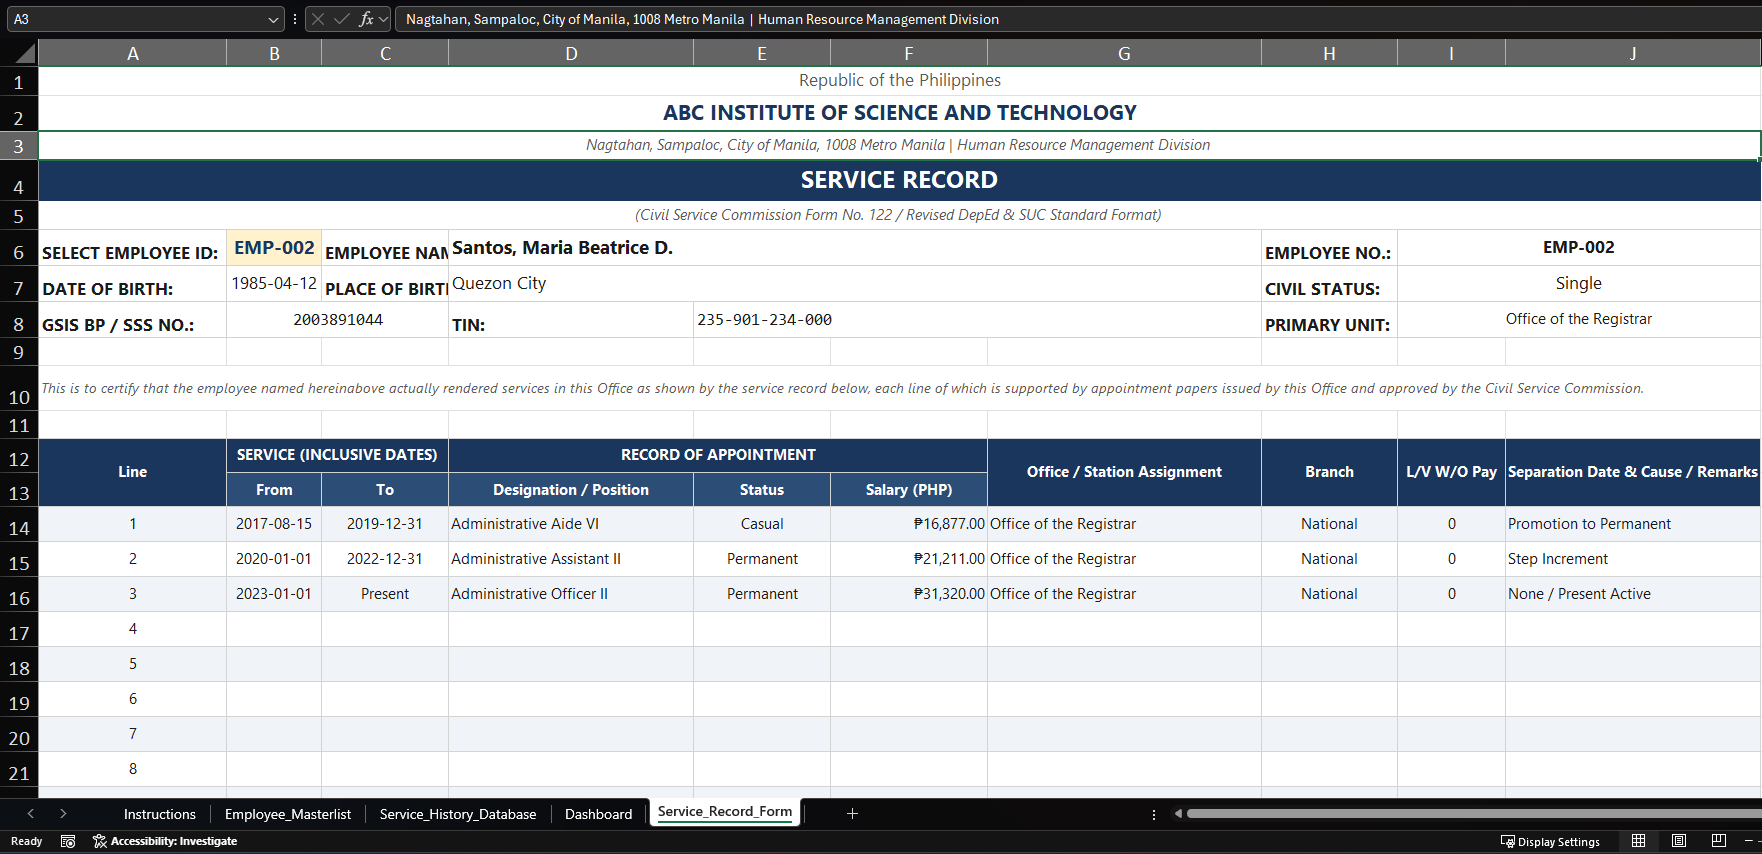Expand the formula bar options dropdown
1762x854 pixels.
pyautogui.click(x=384, y=19)
